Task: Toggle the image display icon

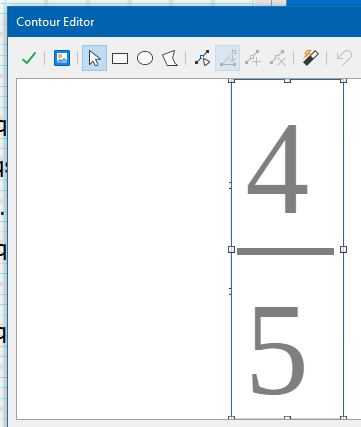Action: (x=62, y=58)
